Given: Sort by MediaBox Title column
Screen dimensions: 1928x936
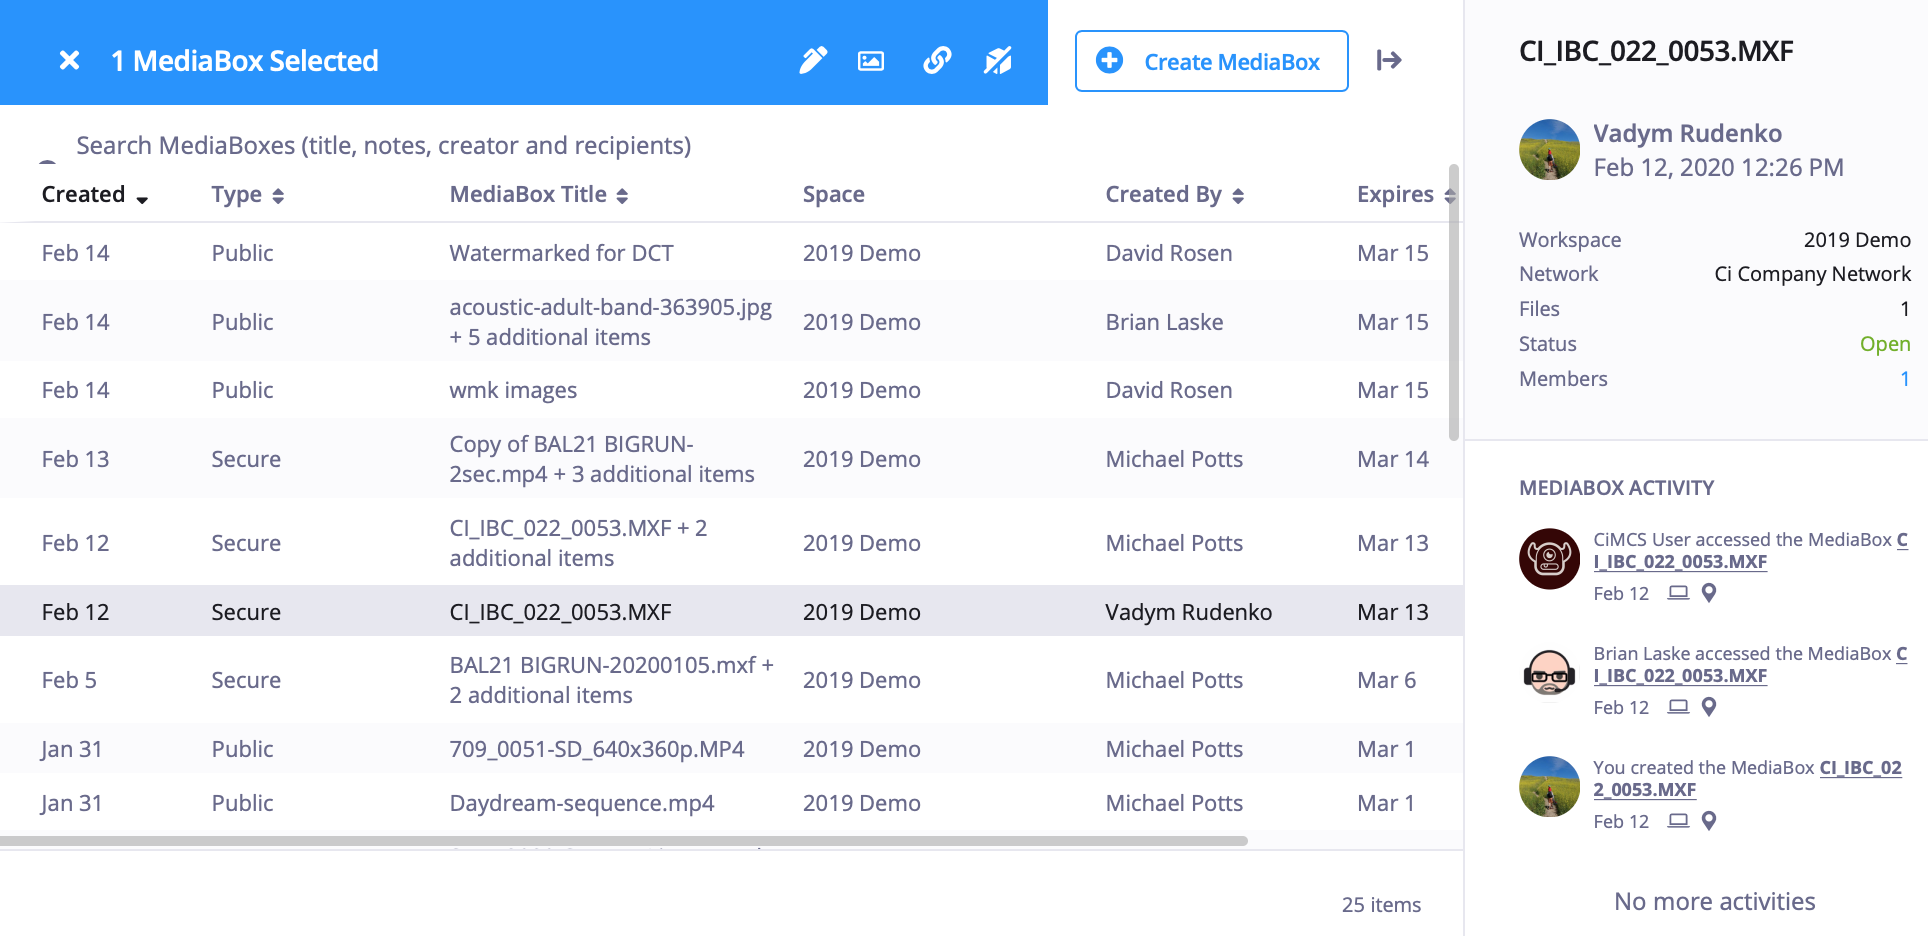Looking at the screenshot, I should point(539,195).
